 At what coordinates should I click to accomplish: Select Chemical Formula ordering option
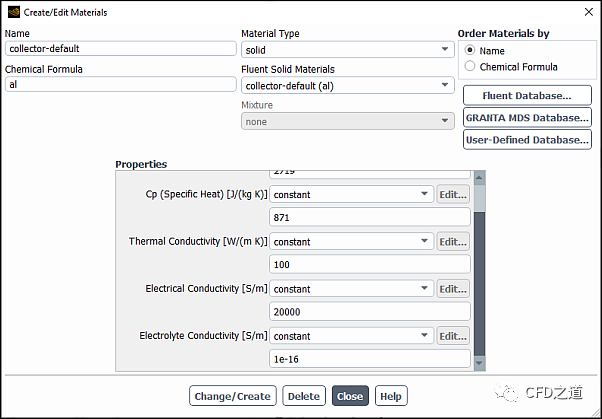point(471,67)
